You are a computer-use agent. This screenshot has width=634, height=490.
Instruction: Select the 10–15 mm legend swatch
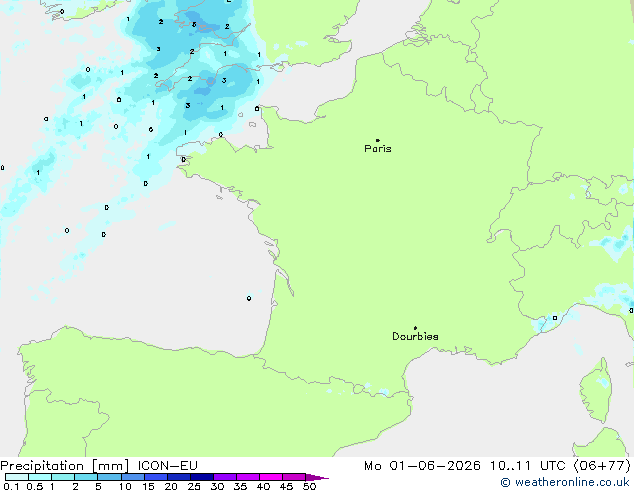132,477
